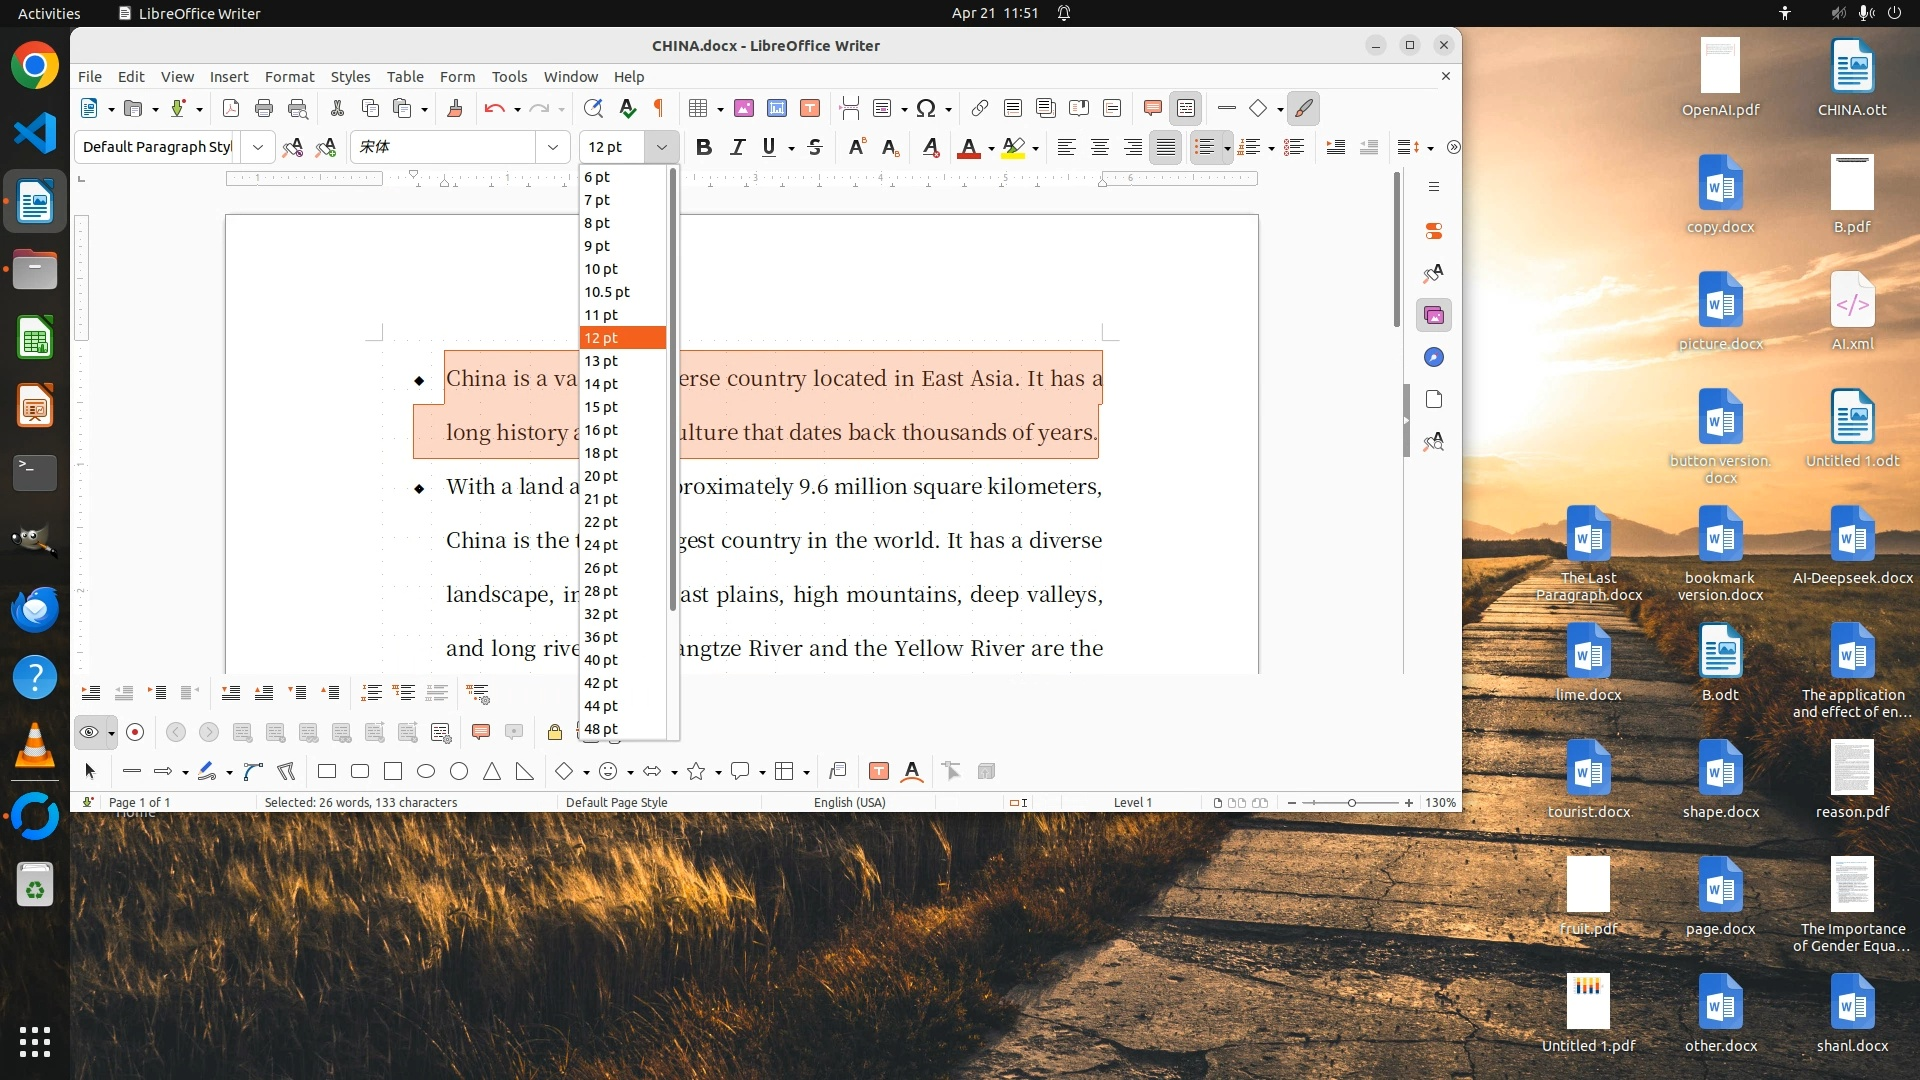Open the Format menu
Screen dimensions: 1920x1080
(x=289, y=76)
